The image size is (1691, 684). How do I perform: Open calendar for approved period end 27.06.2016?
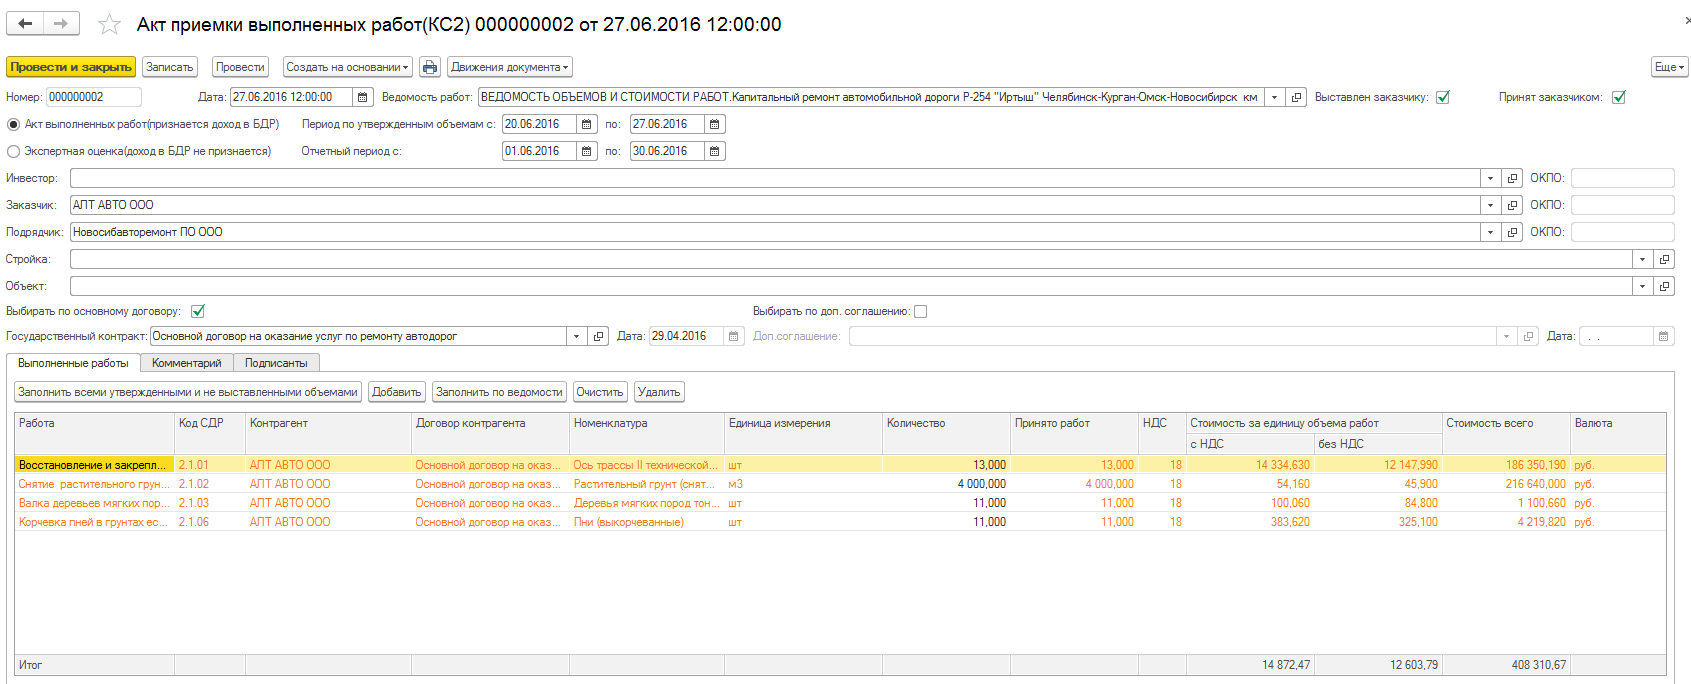coord(715,124)
